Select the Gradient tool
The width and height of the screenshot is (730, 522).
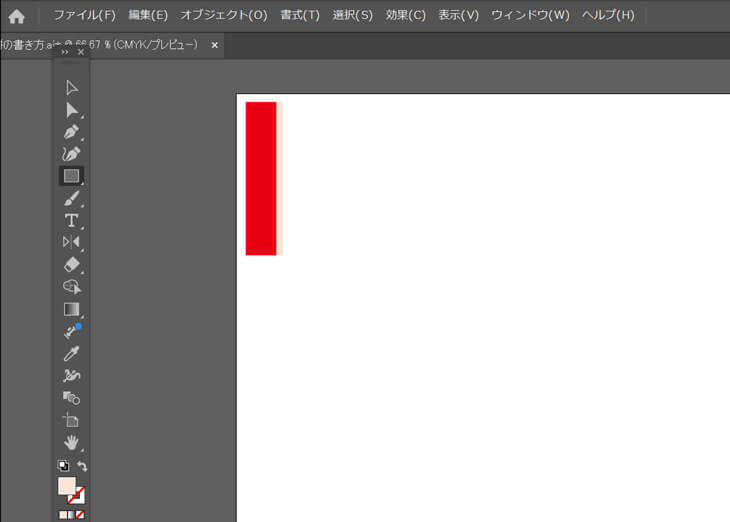pos(71,309)
